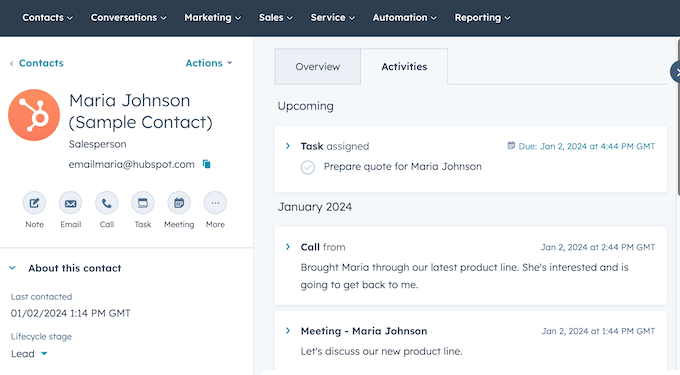Open the Contacts menu in top navigation

pyautogui.click(x=48, y=17)
